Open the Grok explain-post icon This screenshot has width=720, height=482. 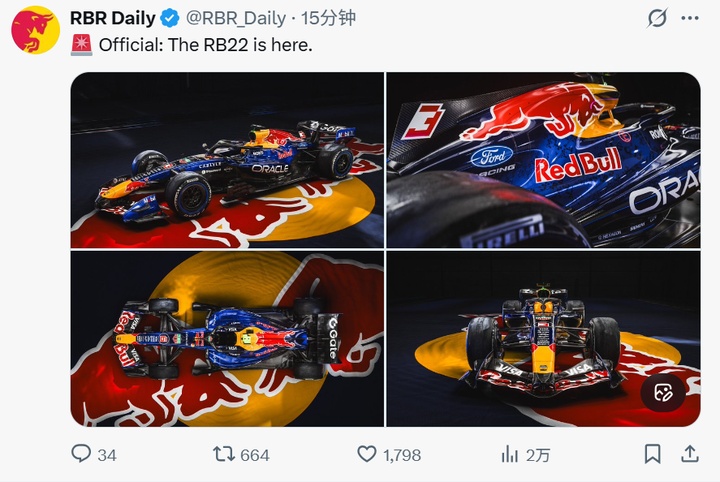[x=657, y=18]
